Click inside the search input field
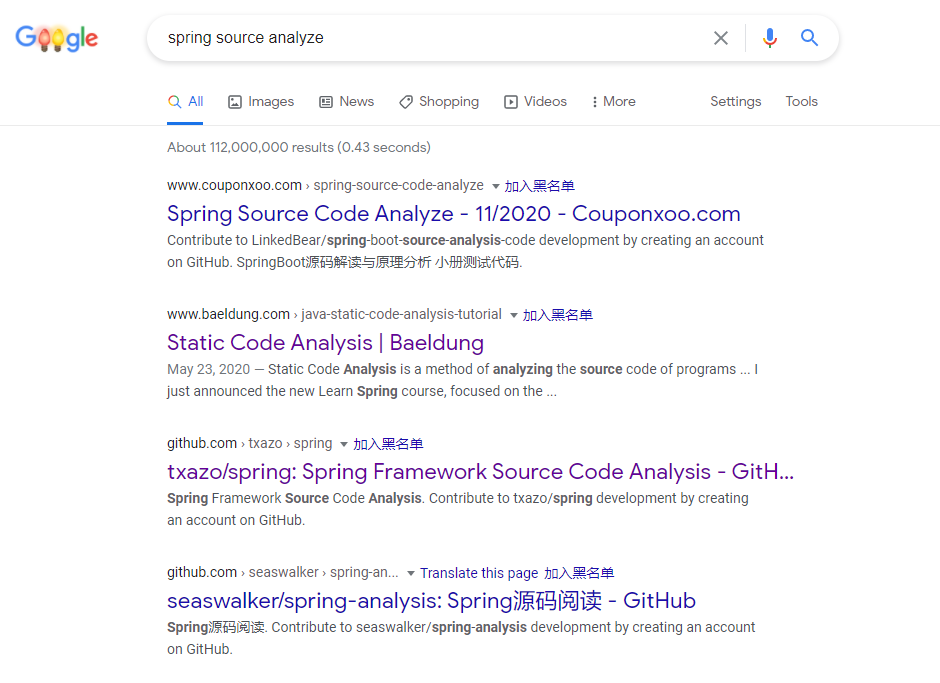The width and height of the screenshot is (940, 683). (430, 38)
